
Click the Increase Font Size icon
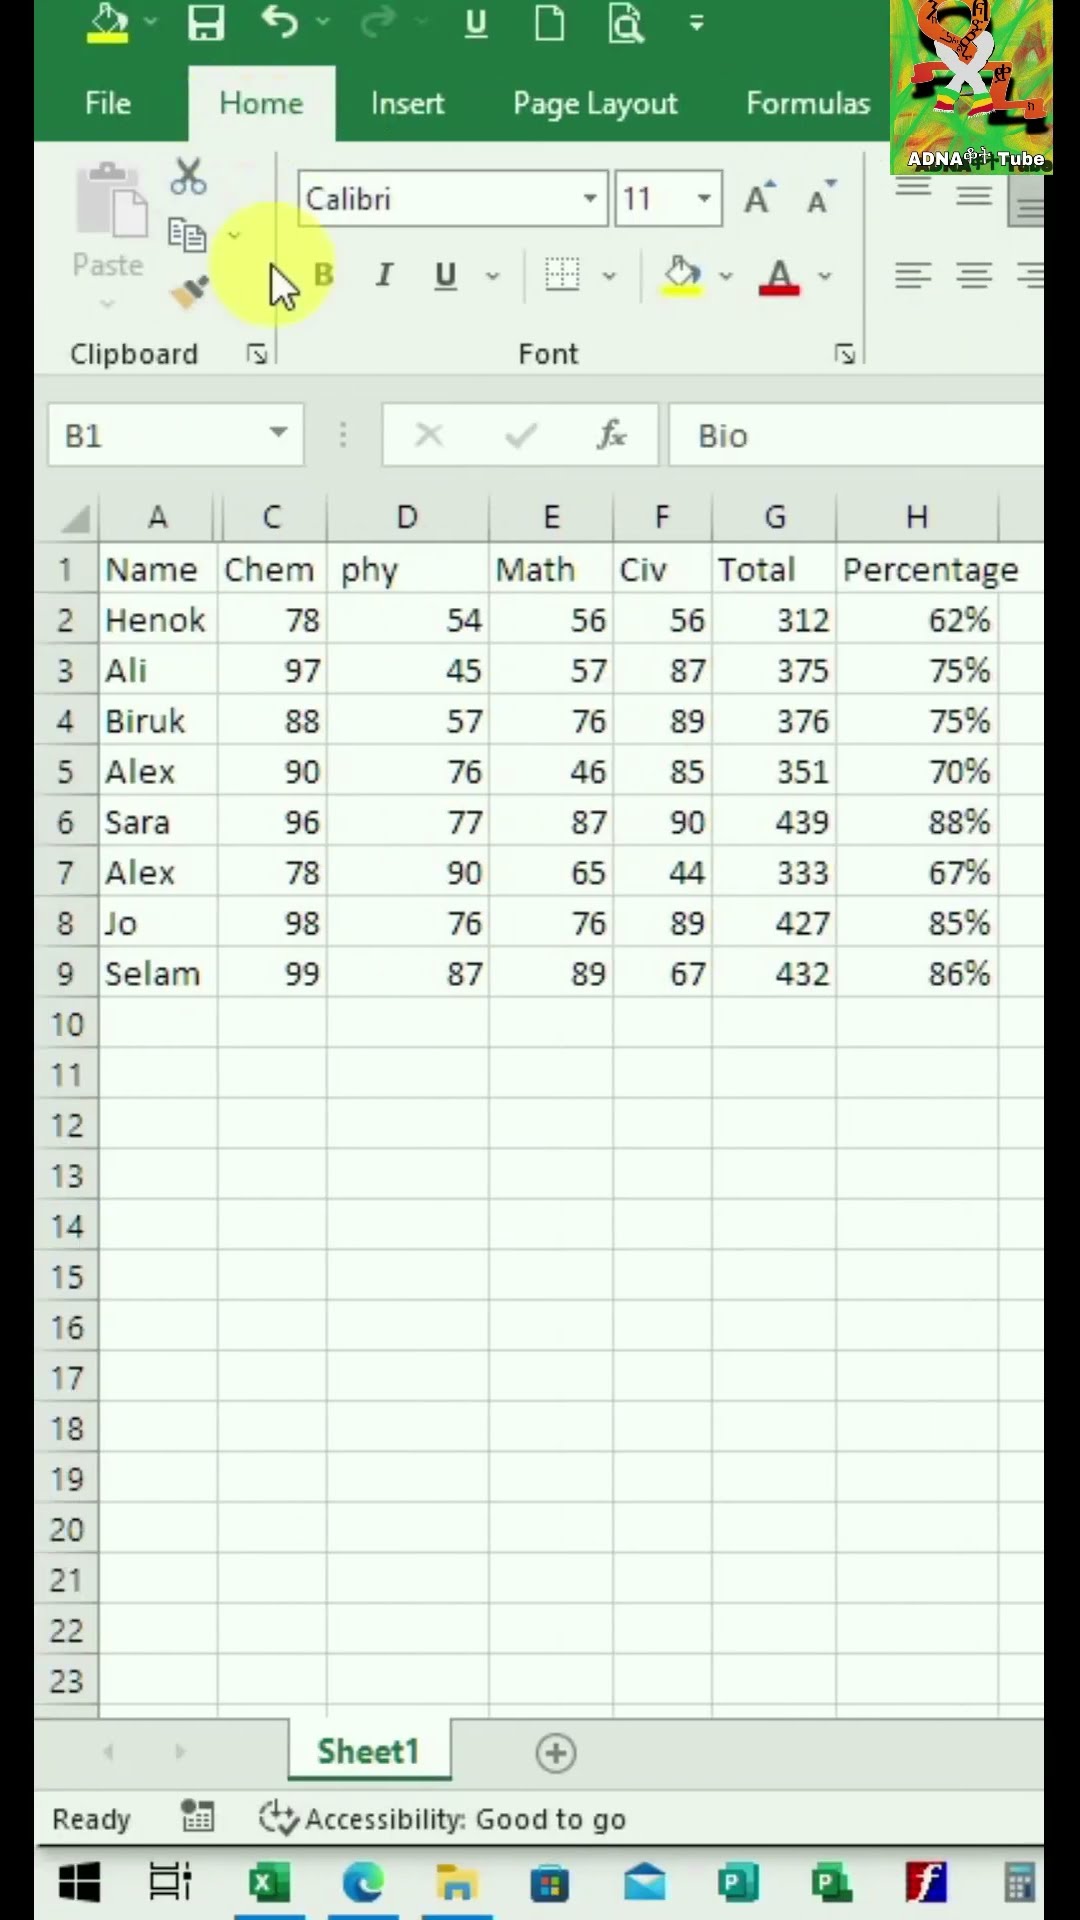pyautogui.click(x=759, y=199)
